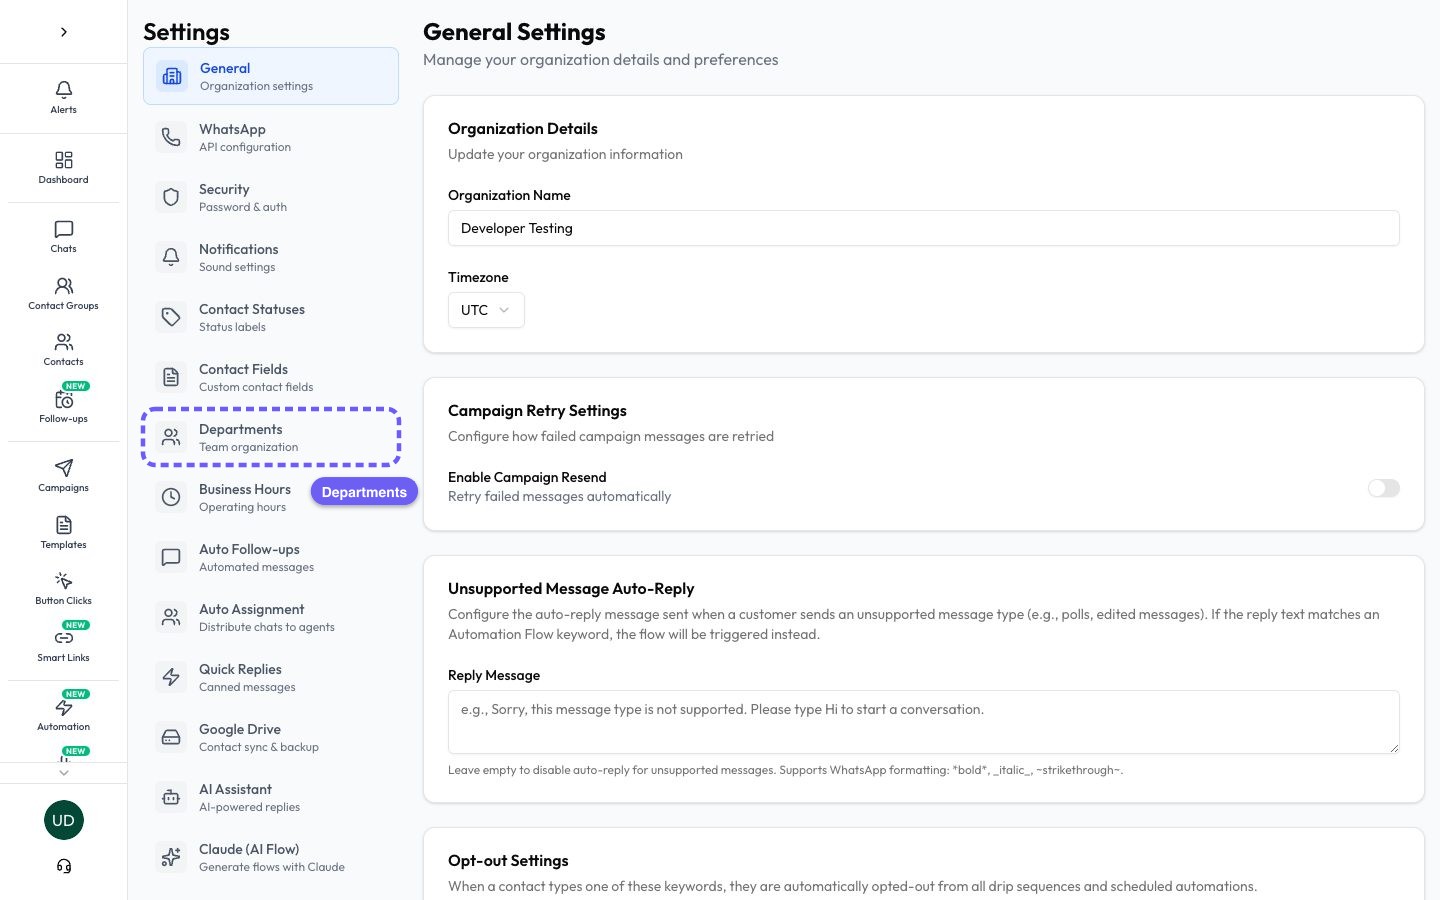Open Smart Links chain icon
Viewport: 1440px width, 900px height.
63,638
